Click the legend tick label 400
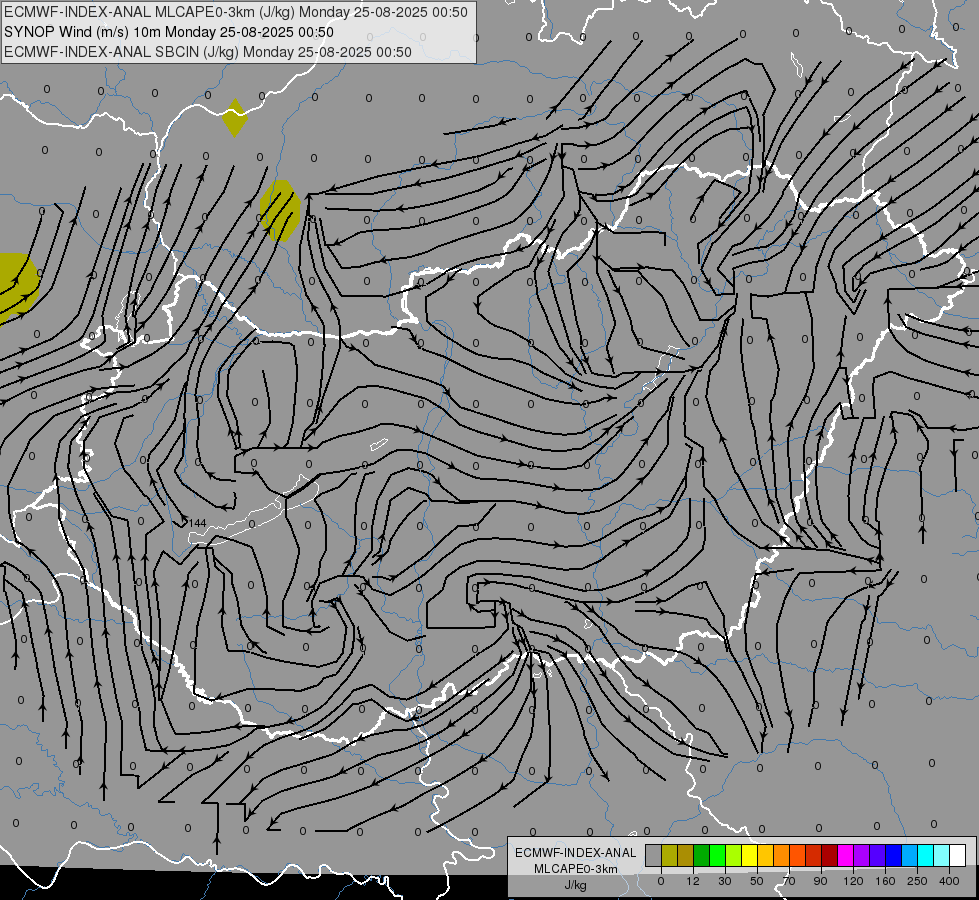This screenshot has width=979, height=900. [x=949, y=881]
